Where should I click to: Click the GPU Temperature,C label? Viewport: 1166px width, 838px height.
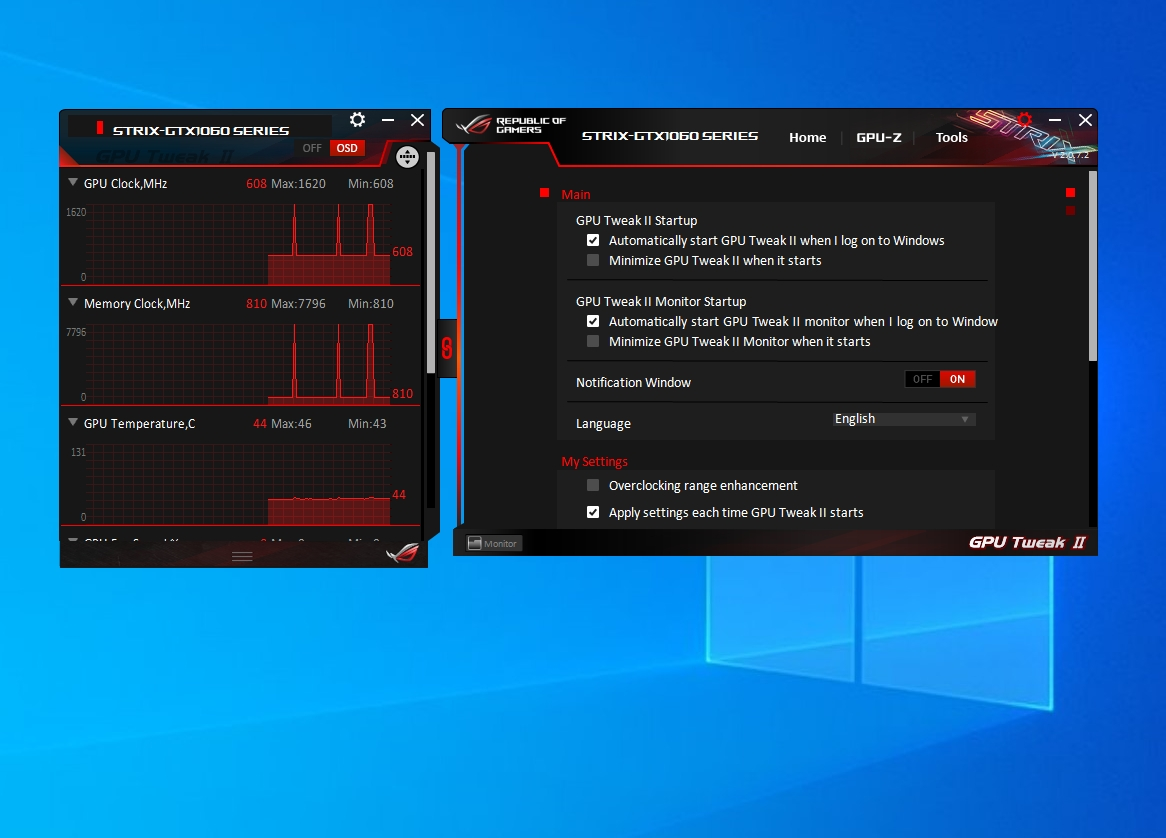[x=140, y=424]
